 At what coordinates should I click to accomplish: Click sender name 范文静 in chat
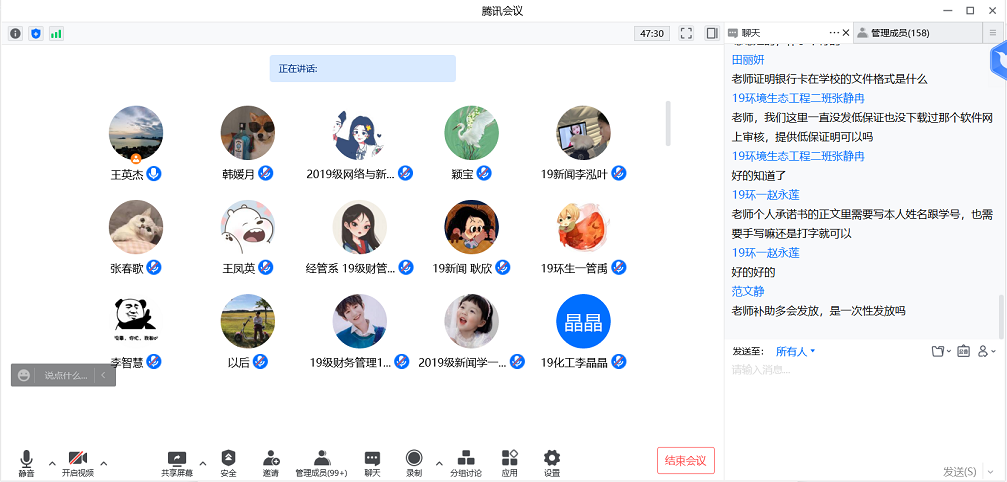tap(748, 291)
